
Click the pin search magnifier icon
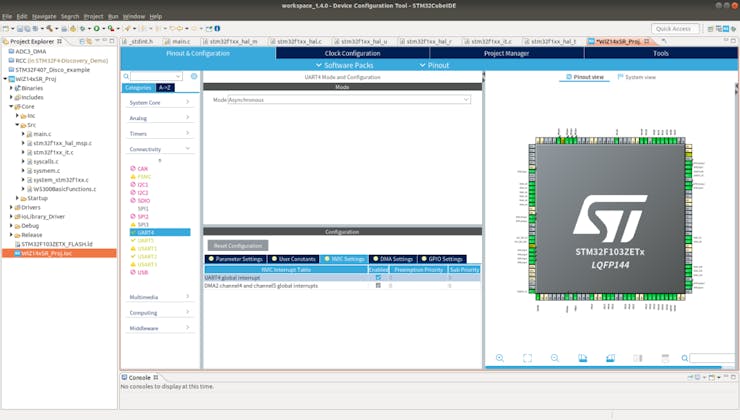point(685,359)
